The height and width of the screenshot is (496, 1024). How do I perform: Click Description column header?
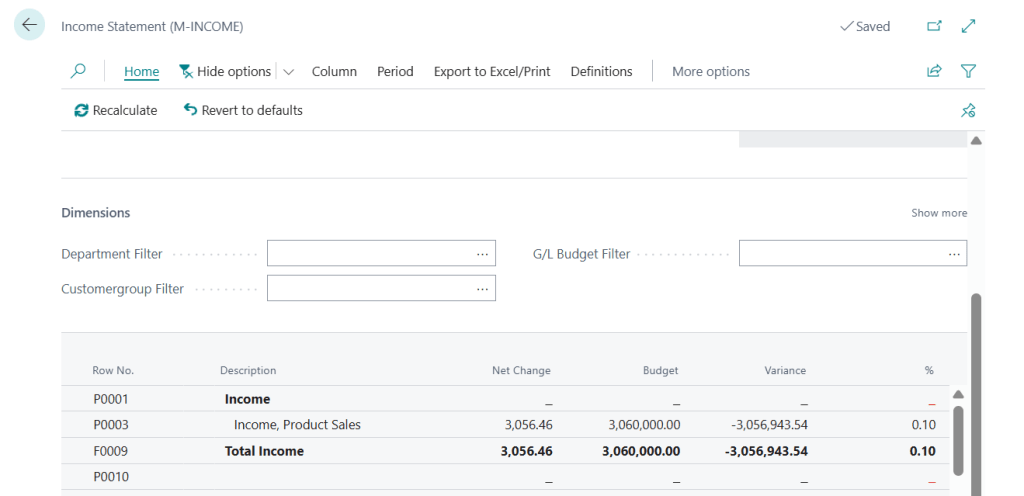248,370
